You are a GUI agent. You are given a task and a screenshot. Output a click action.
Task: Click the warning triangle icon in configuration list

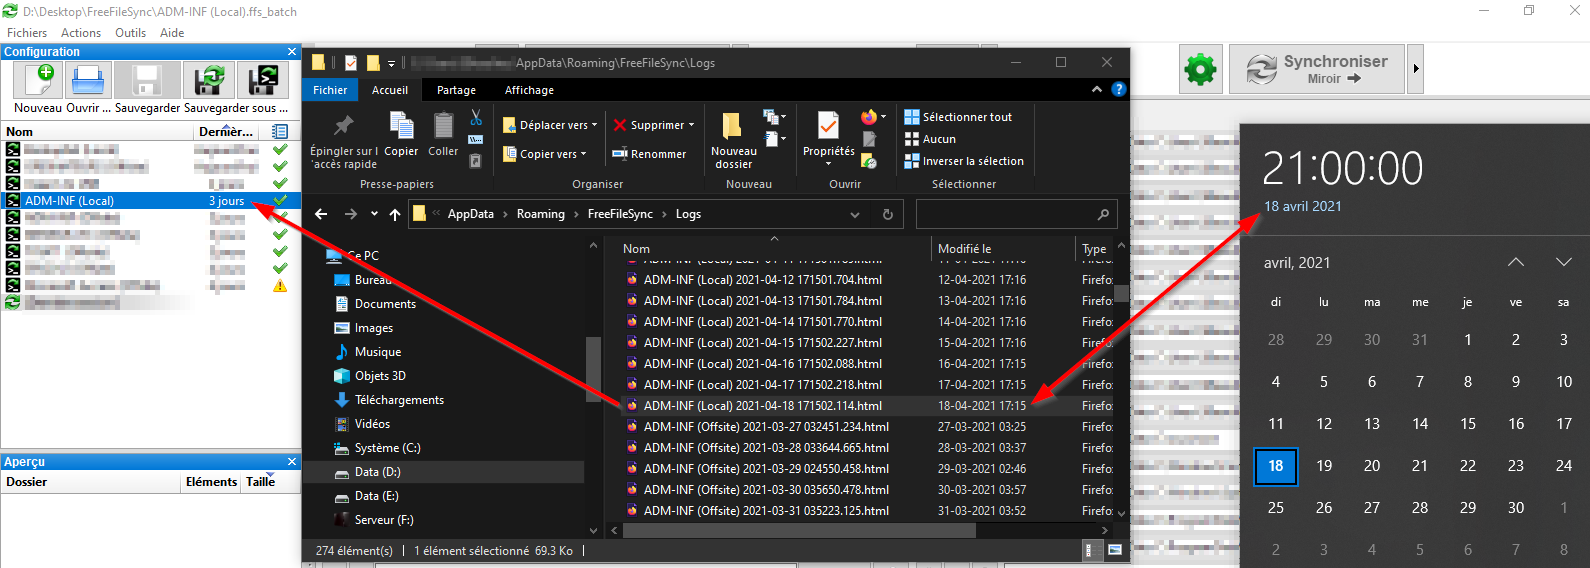(280, 285)
